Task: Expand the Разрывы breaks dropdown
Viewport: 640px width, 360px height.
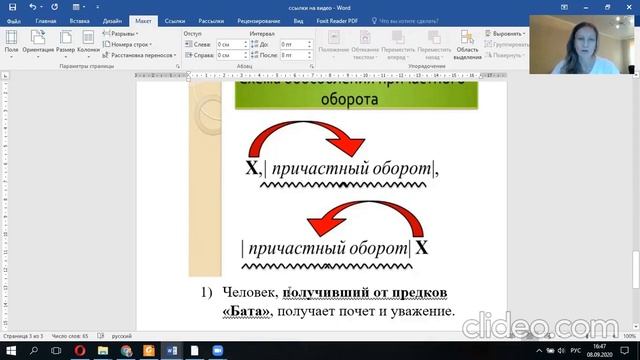Action: (x=120, y=33)
